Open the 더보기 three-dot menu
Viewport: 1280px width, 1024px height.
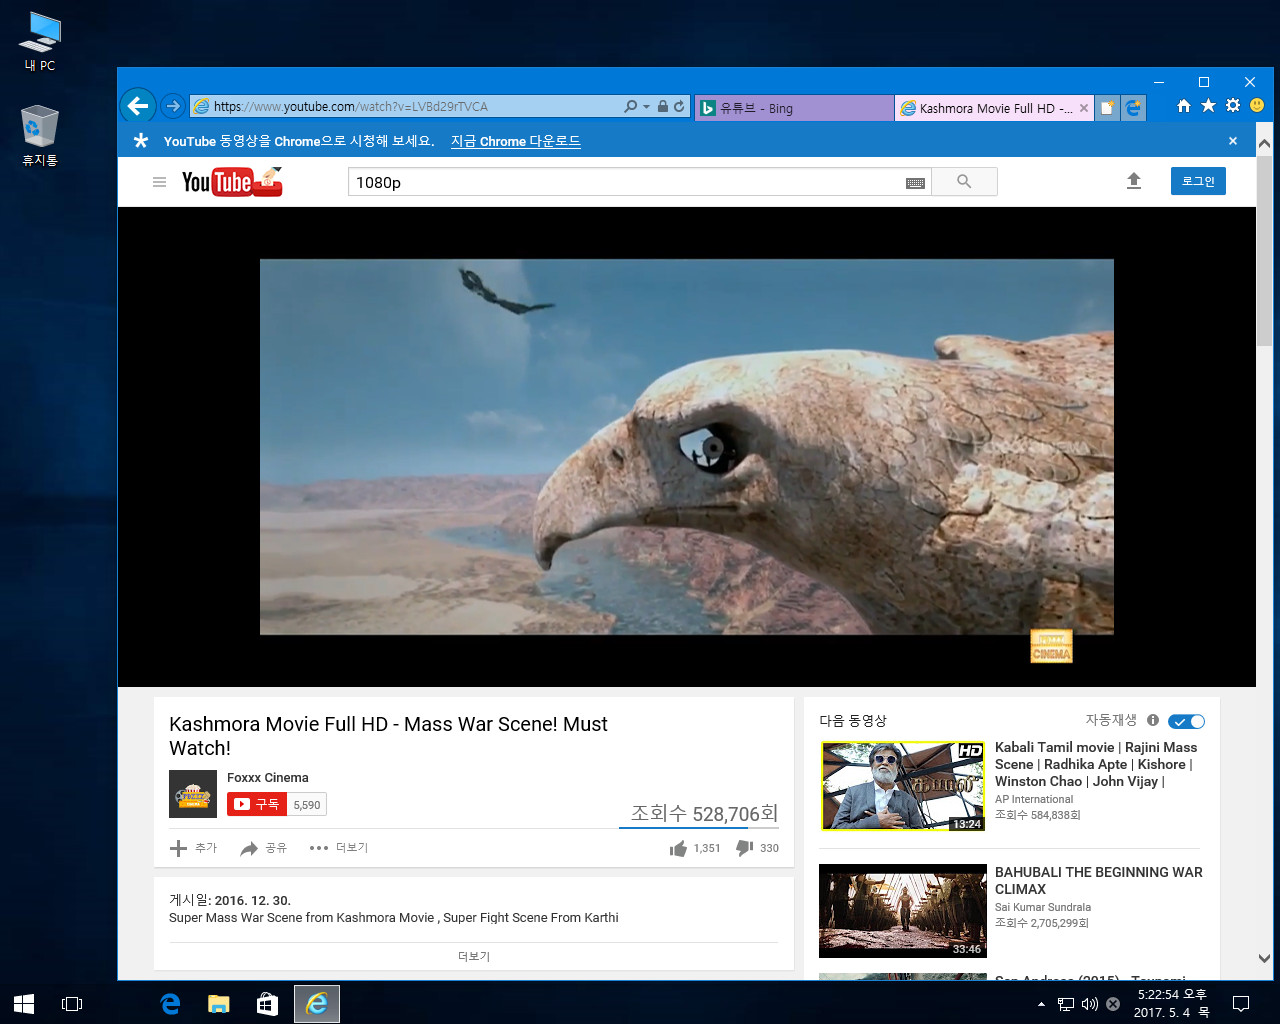[x=339, y=848]
